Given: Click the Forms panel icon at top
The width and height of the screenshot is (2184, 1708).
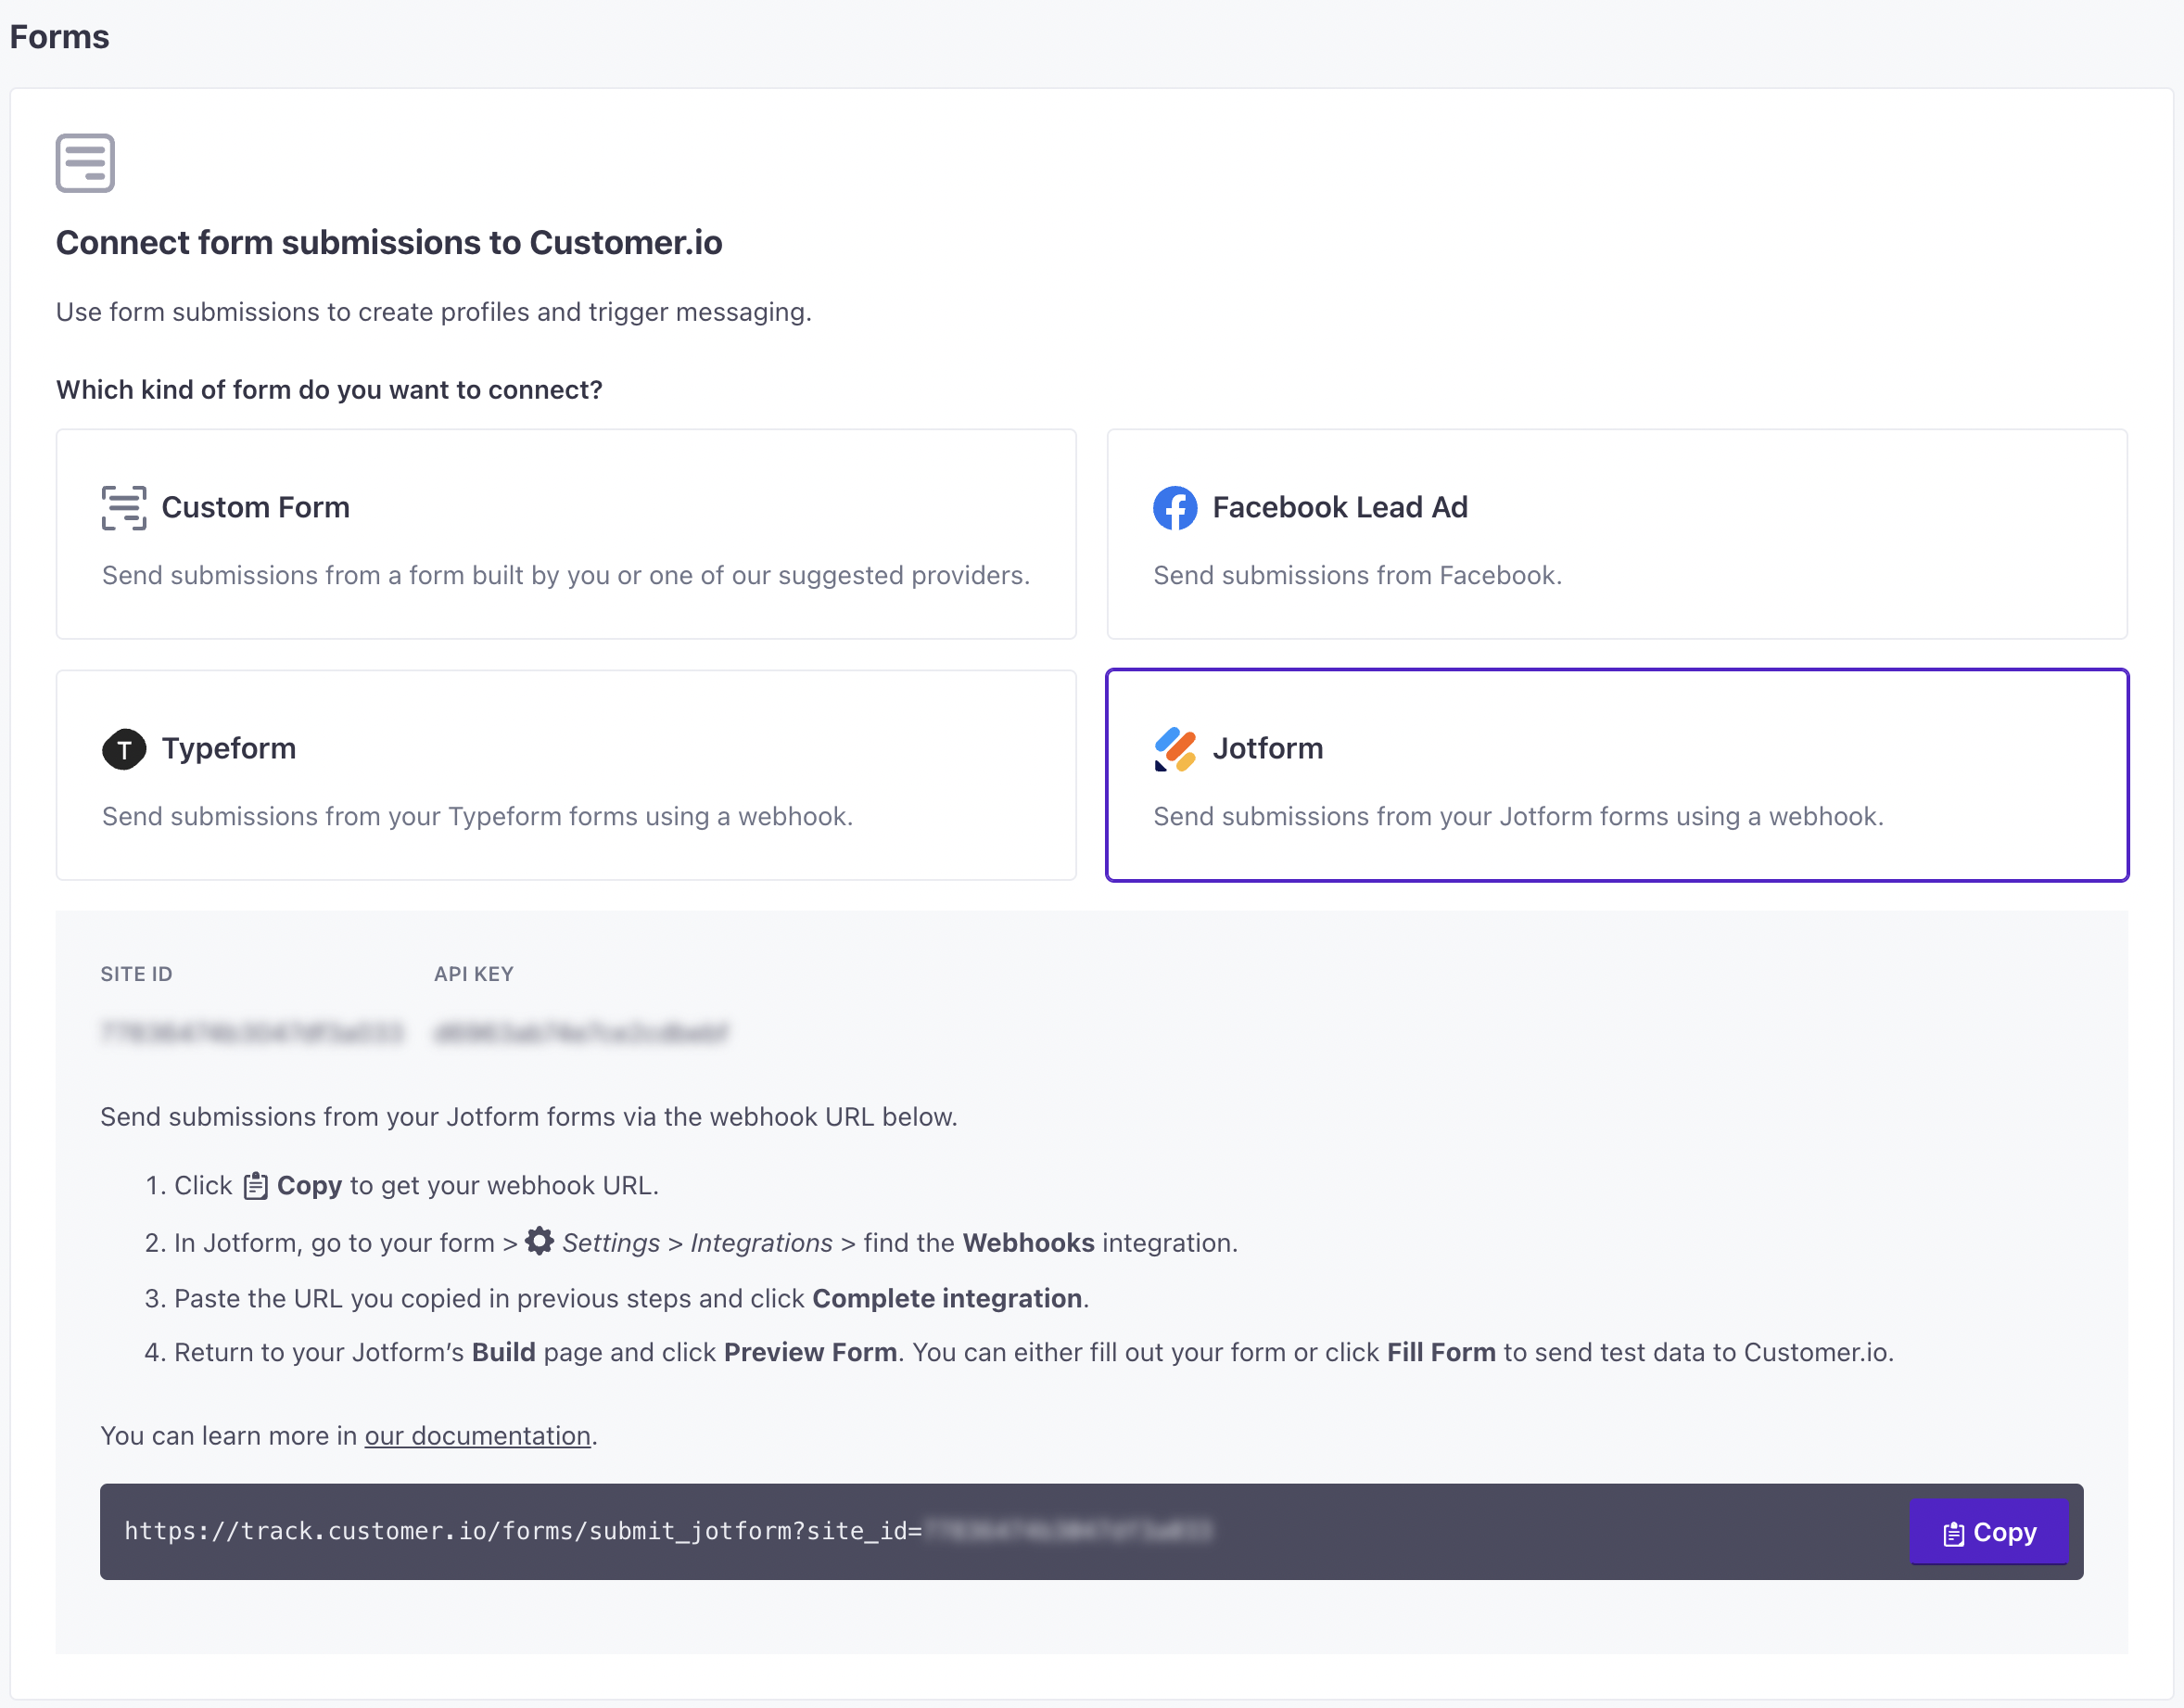Looking at the screenshot, I should coord(85,161).
